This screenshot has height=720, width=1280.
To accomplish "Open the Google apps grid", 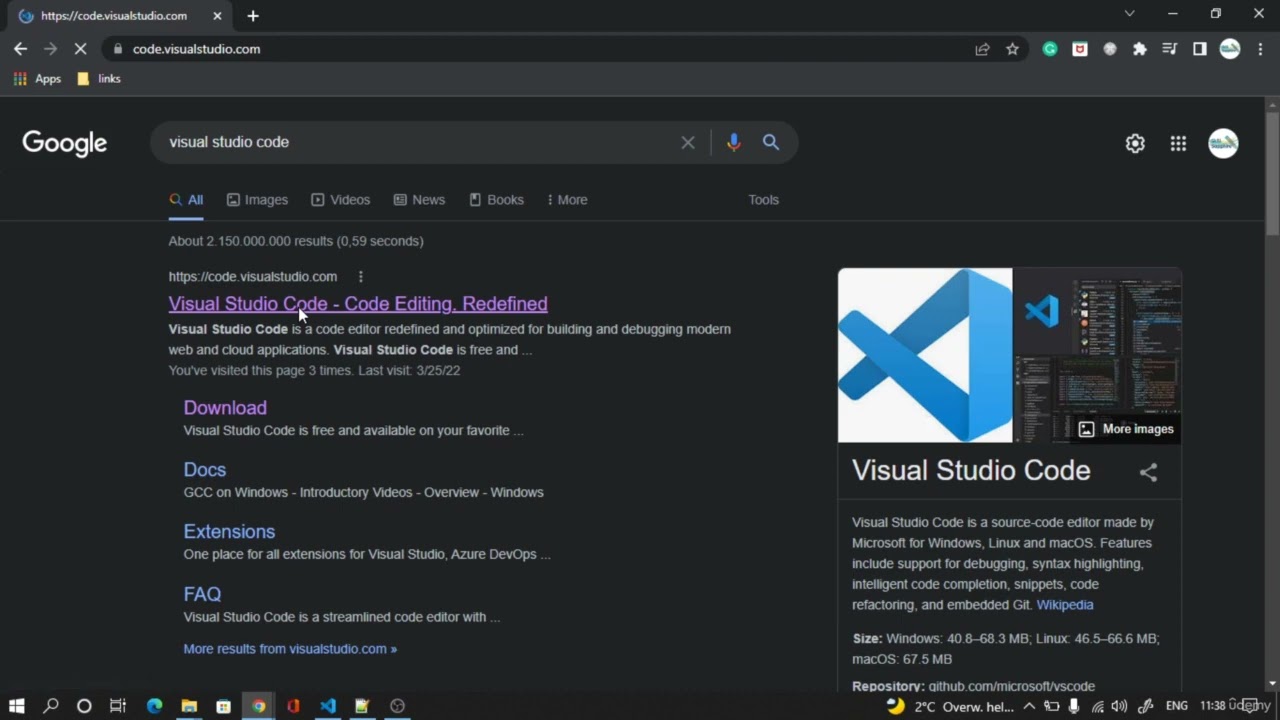I will [x=1179, y=144].
